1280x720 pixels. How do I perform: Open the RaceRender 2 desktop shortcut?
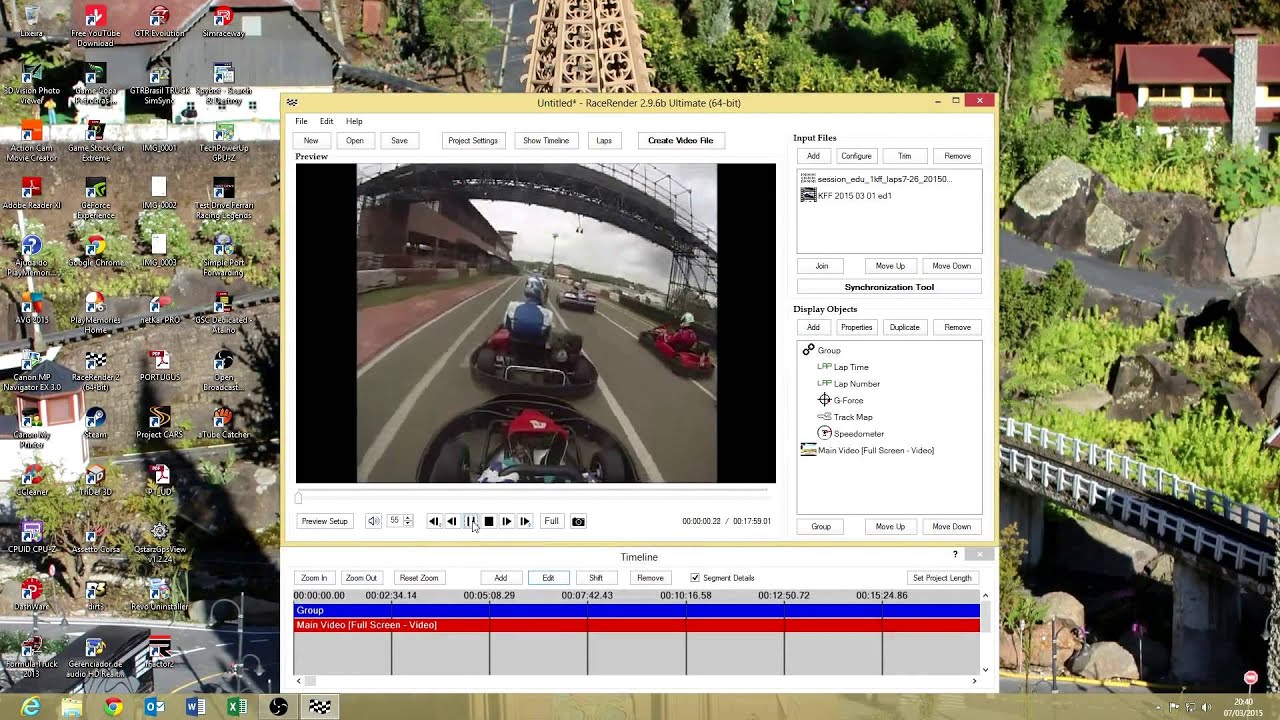point(95,369)
